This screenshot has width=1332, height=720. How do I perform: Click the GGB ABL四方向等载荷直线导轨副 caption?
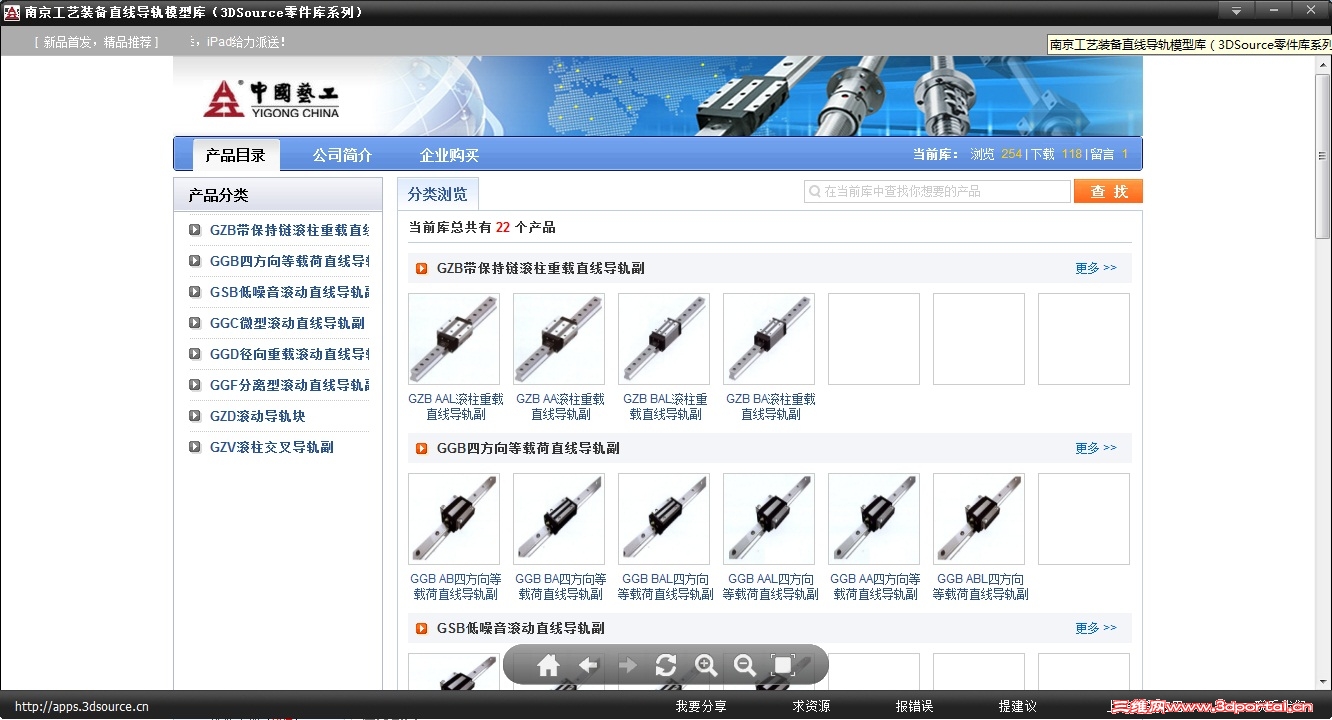(980, 587)
